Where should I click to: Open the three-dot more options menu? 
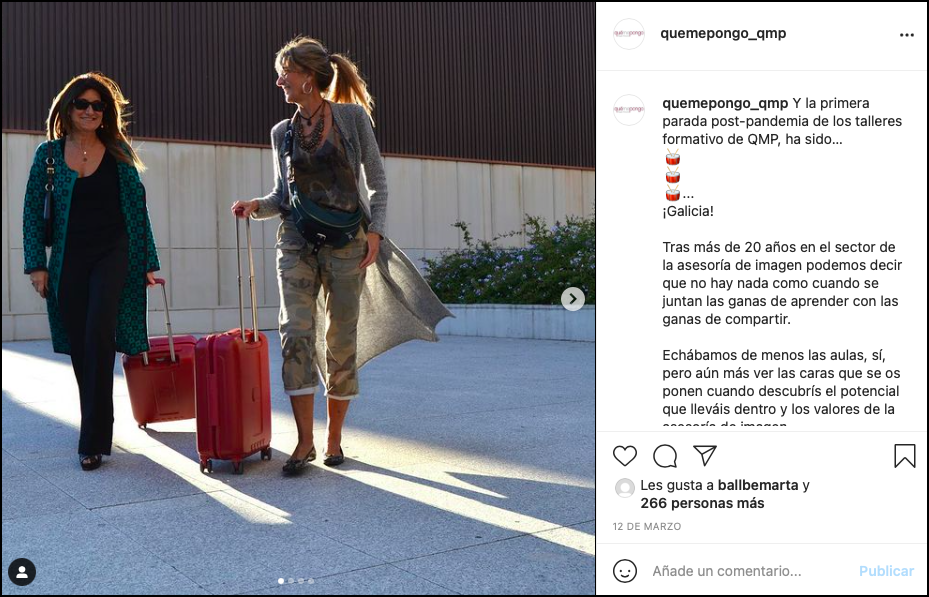(x=906, y=35)
